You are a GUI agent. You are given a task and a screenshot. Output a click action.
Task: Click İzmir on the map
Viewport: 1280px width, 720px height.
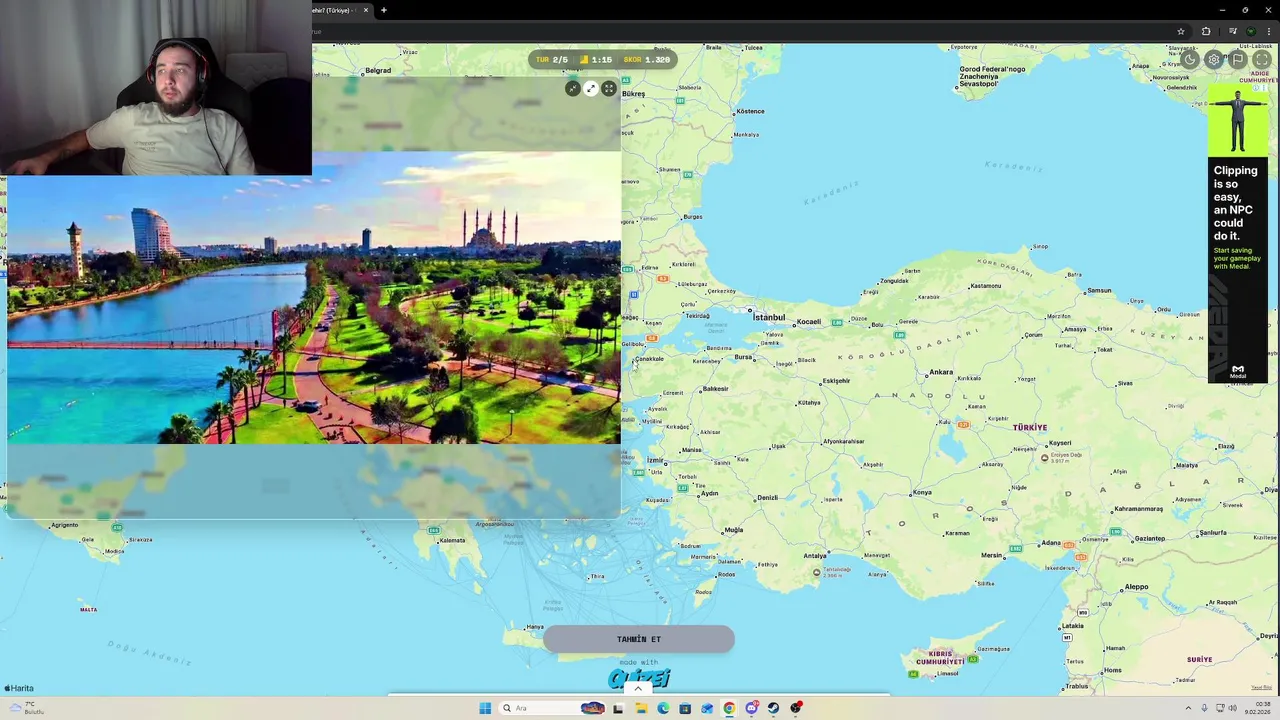(x=655, y=461)
